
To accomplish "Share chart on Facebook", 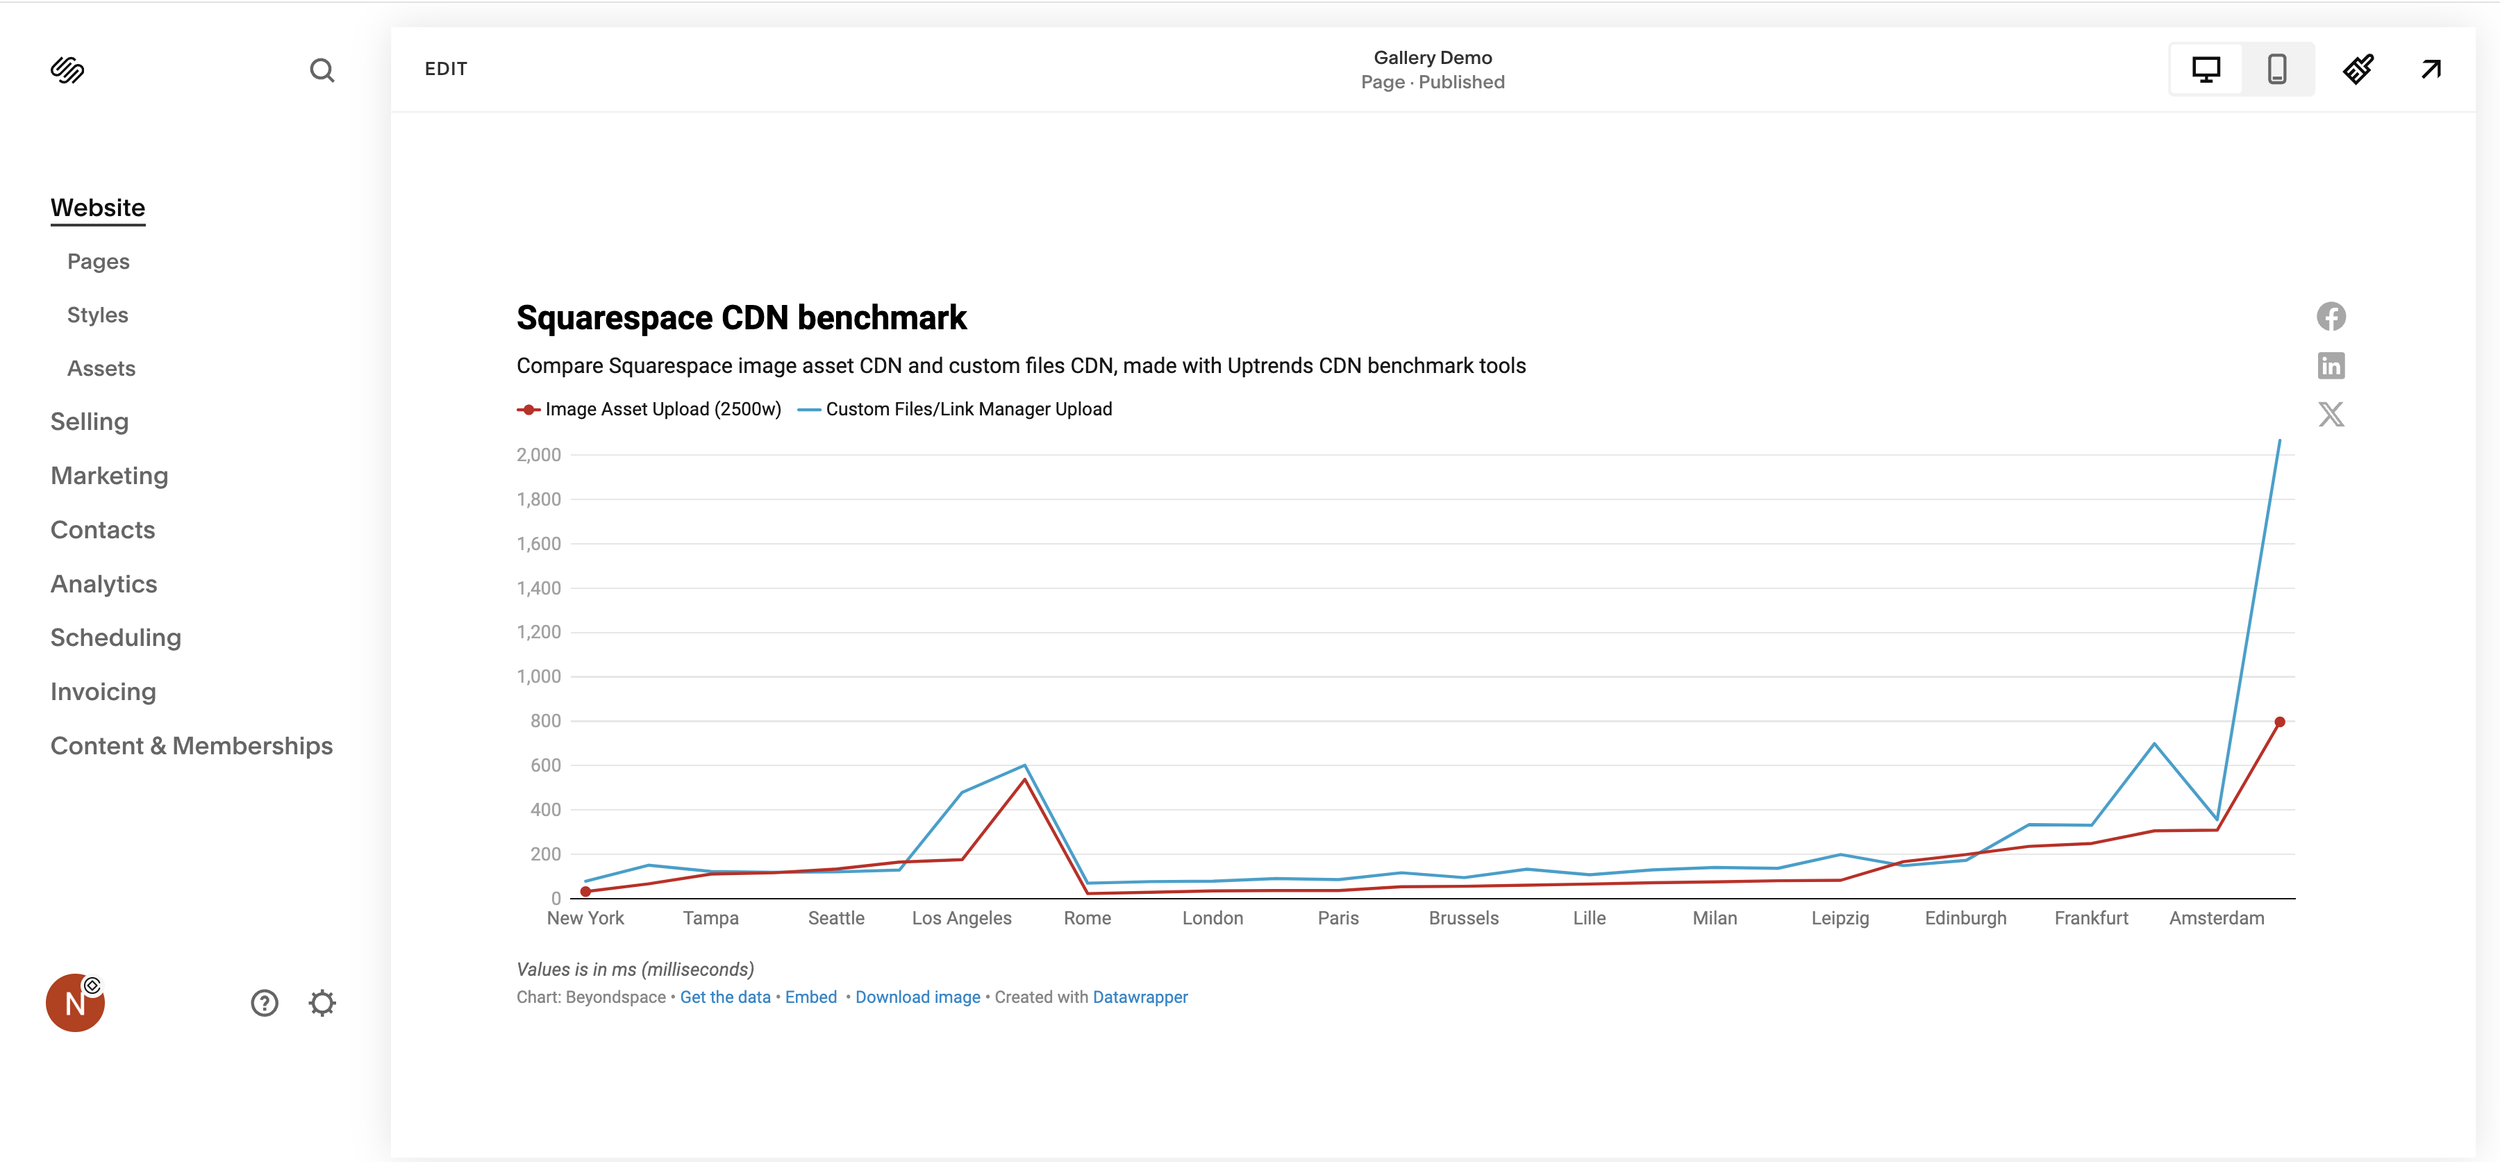I will click(2331, 317).
